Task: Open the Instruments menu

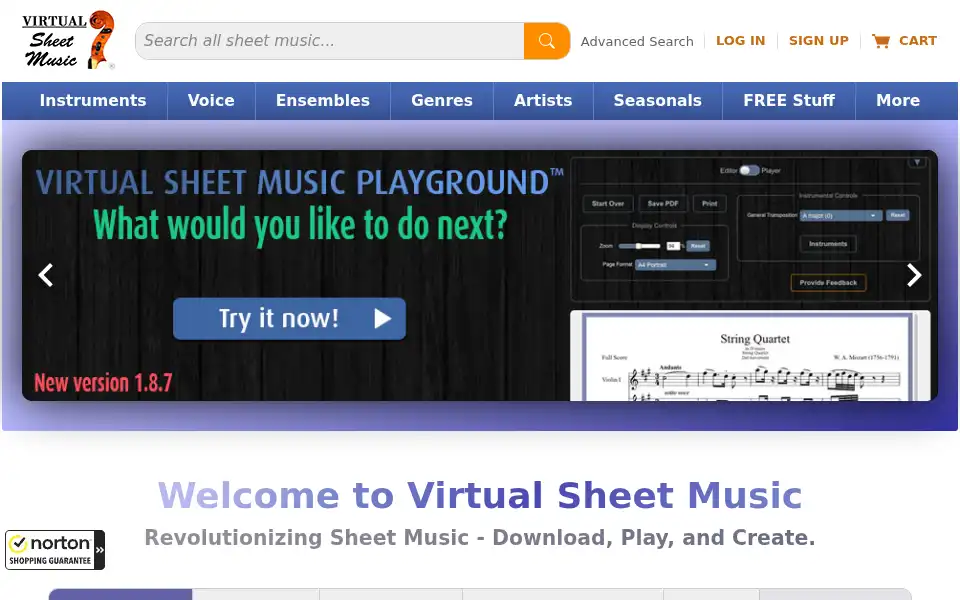Action: (x=93, y=100)
